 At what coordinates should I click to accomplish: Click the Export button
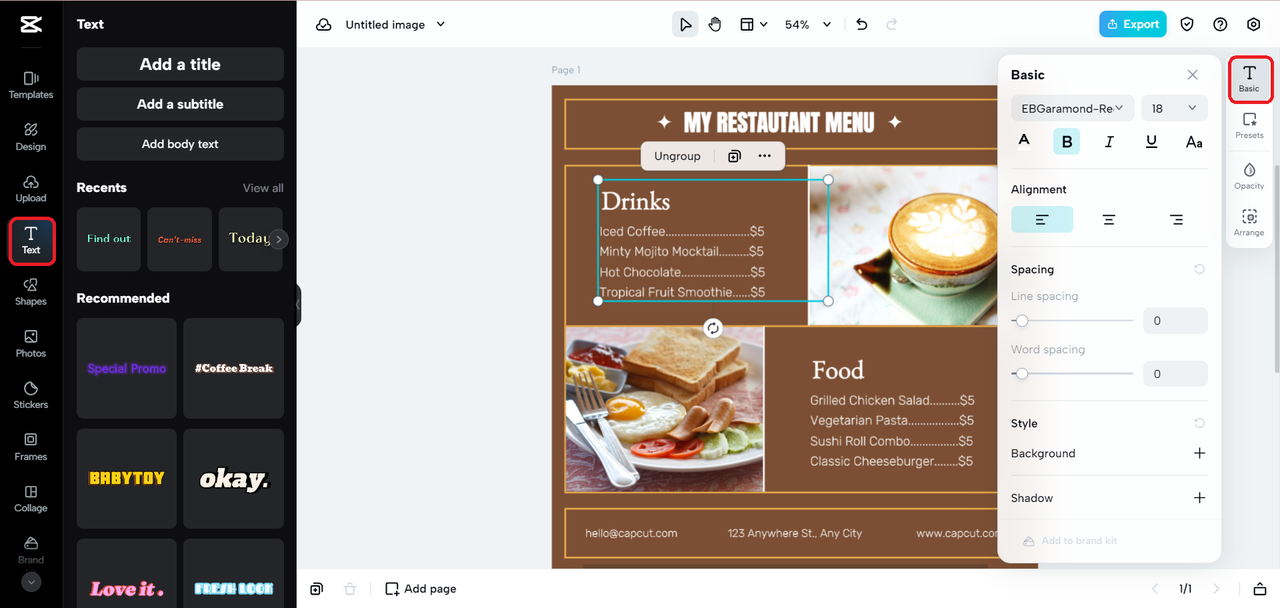pos(1132,25)
